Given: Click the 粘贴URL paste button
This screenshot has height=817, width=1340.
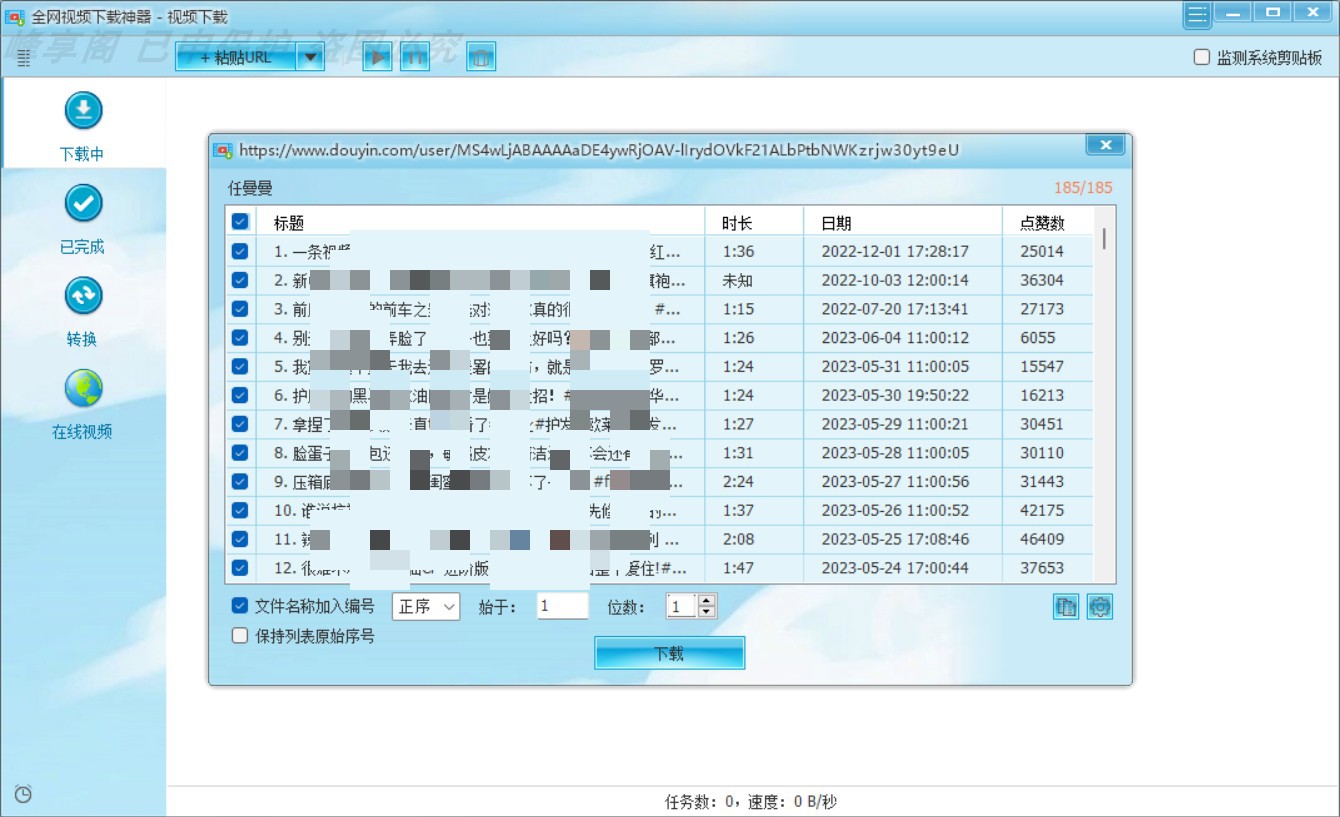Looking at the screenshot, I should pos(236,58).
